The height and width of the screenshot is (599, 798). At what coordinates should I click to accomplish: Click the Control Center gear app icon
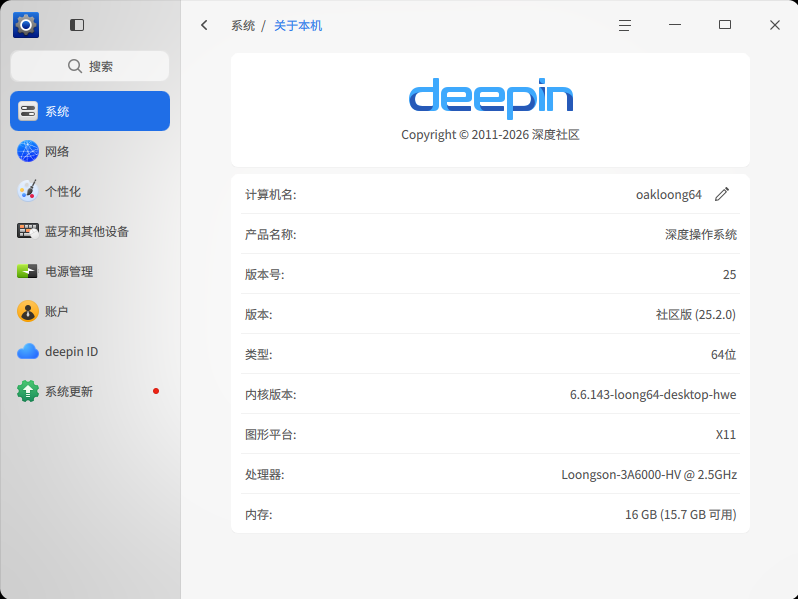tap(26, 25)
